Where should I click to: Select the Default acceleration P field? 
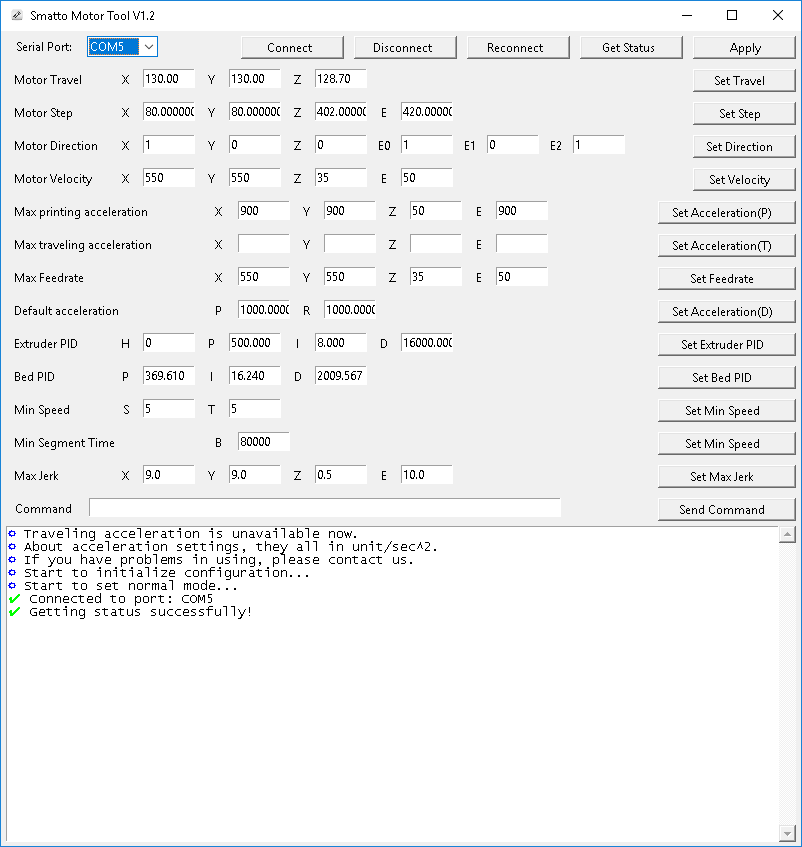tap(264, 310)
